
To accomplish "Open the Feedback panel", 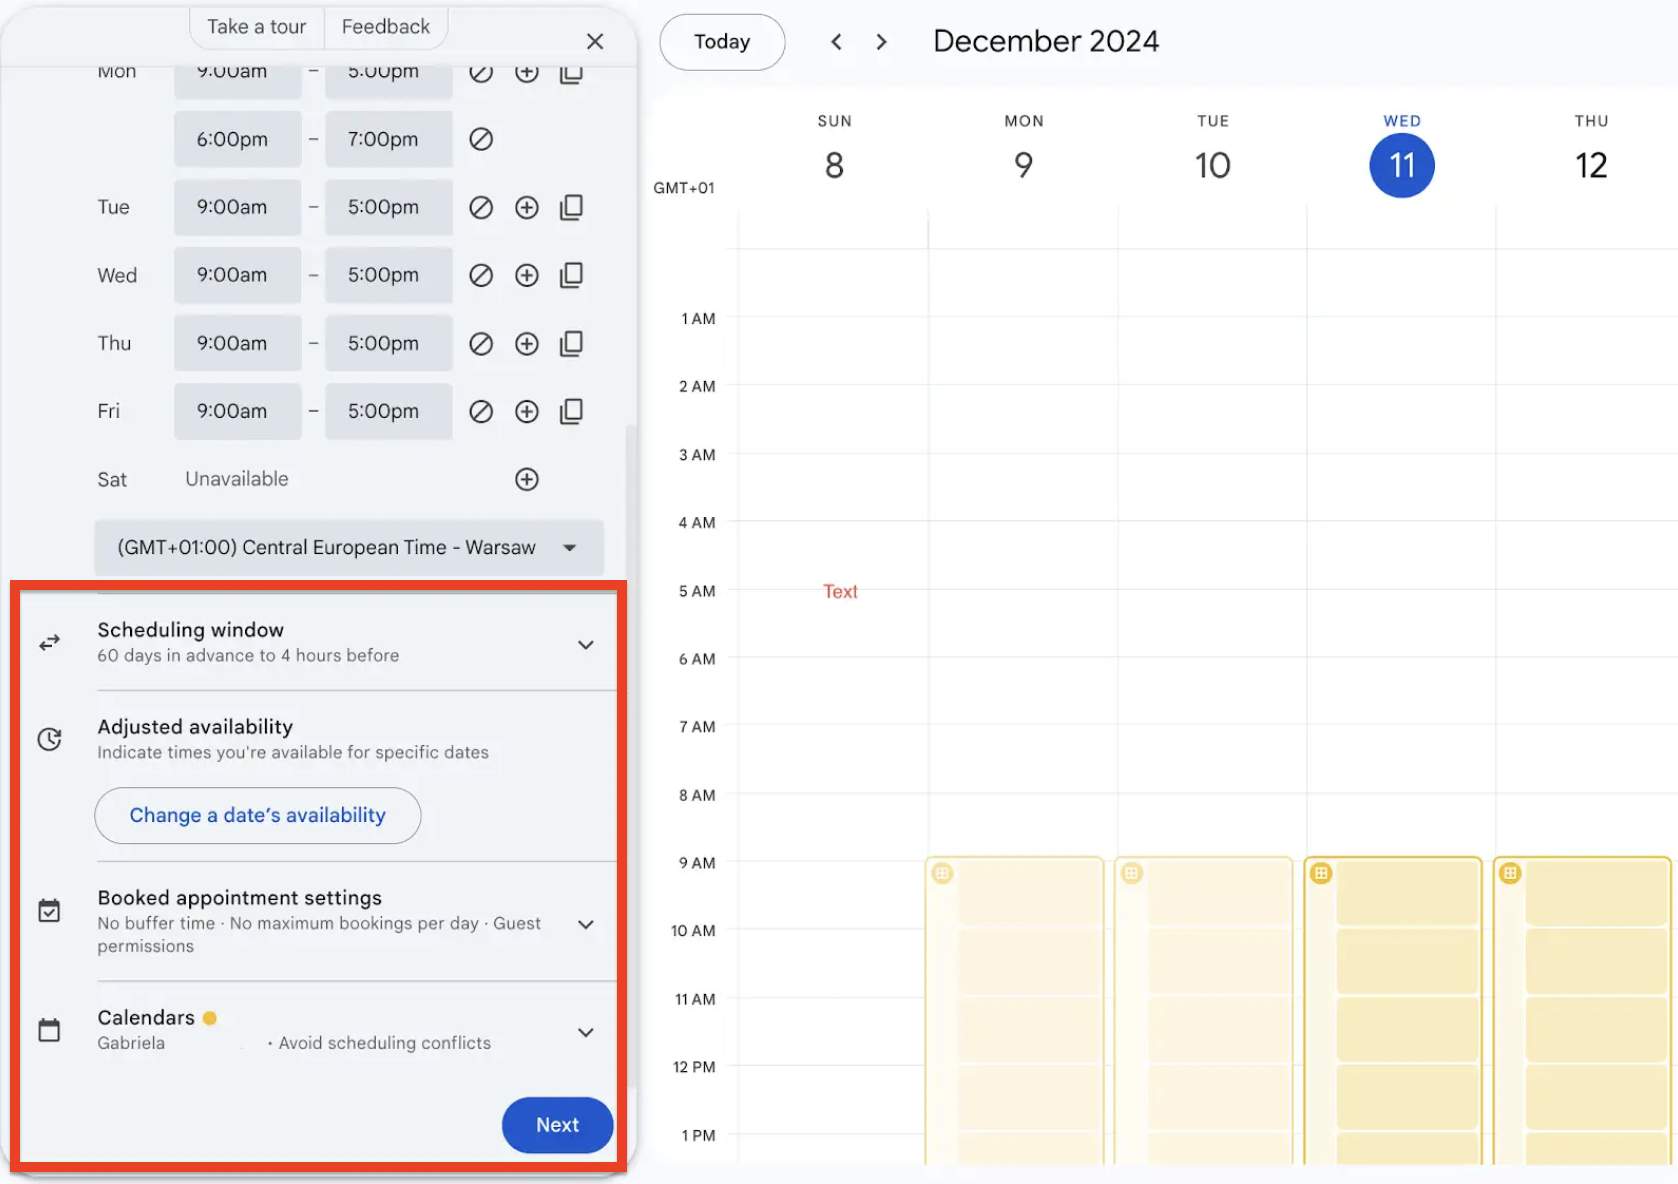I will pyautogui.click(x=386, y=27).
